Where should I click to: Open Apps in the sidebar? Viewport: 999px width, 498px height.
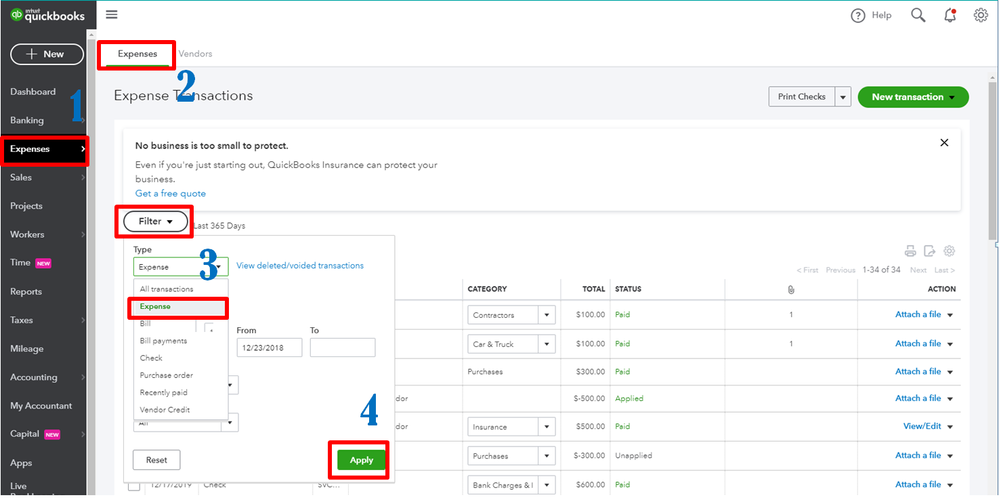[x=21, y=463]
